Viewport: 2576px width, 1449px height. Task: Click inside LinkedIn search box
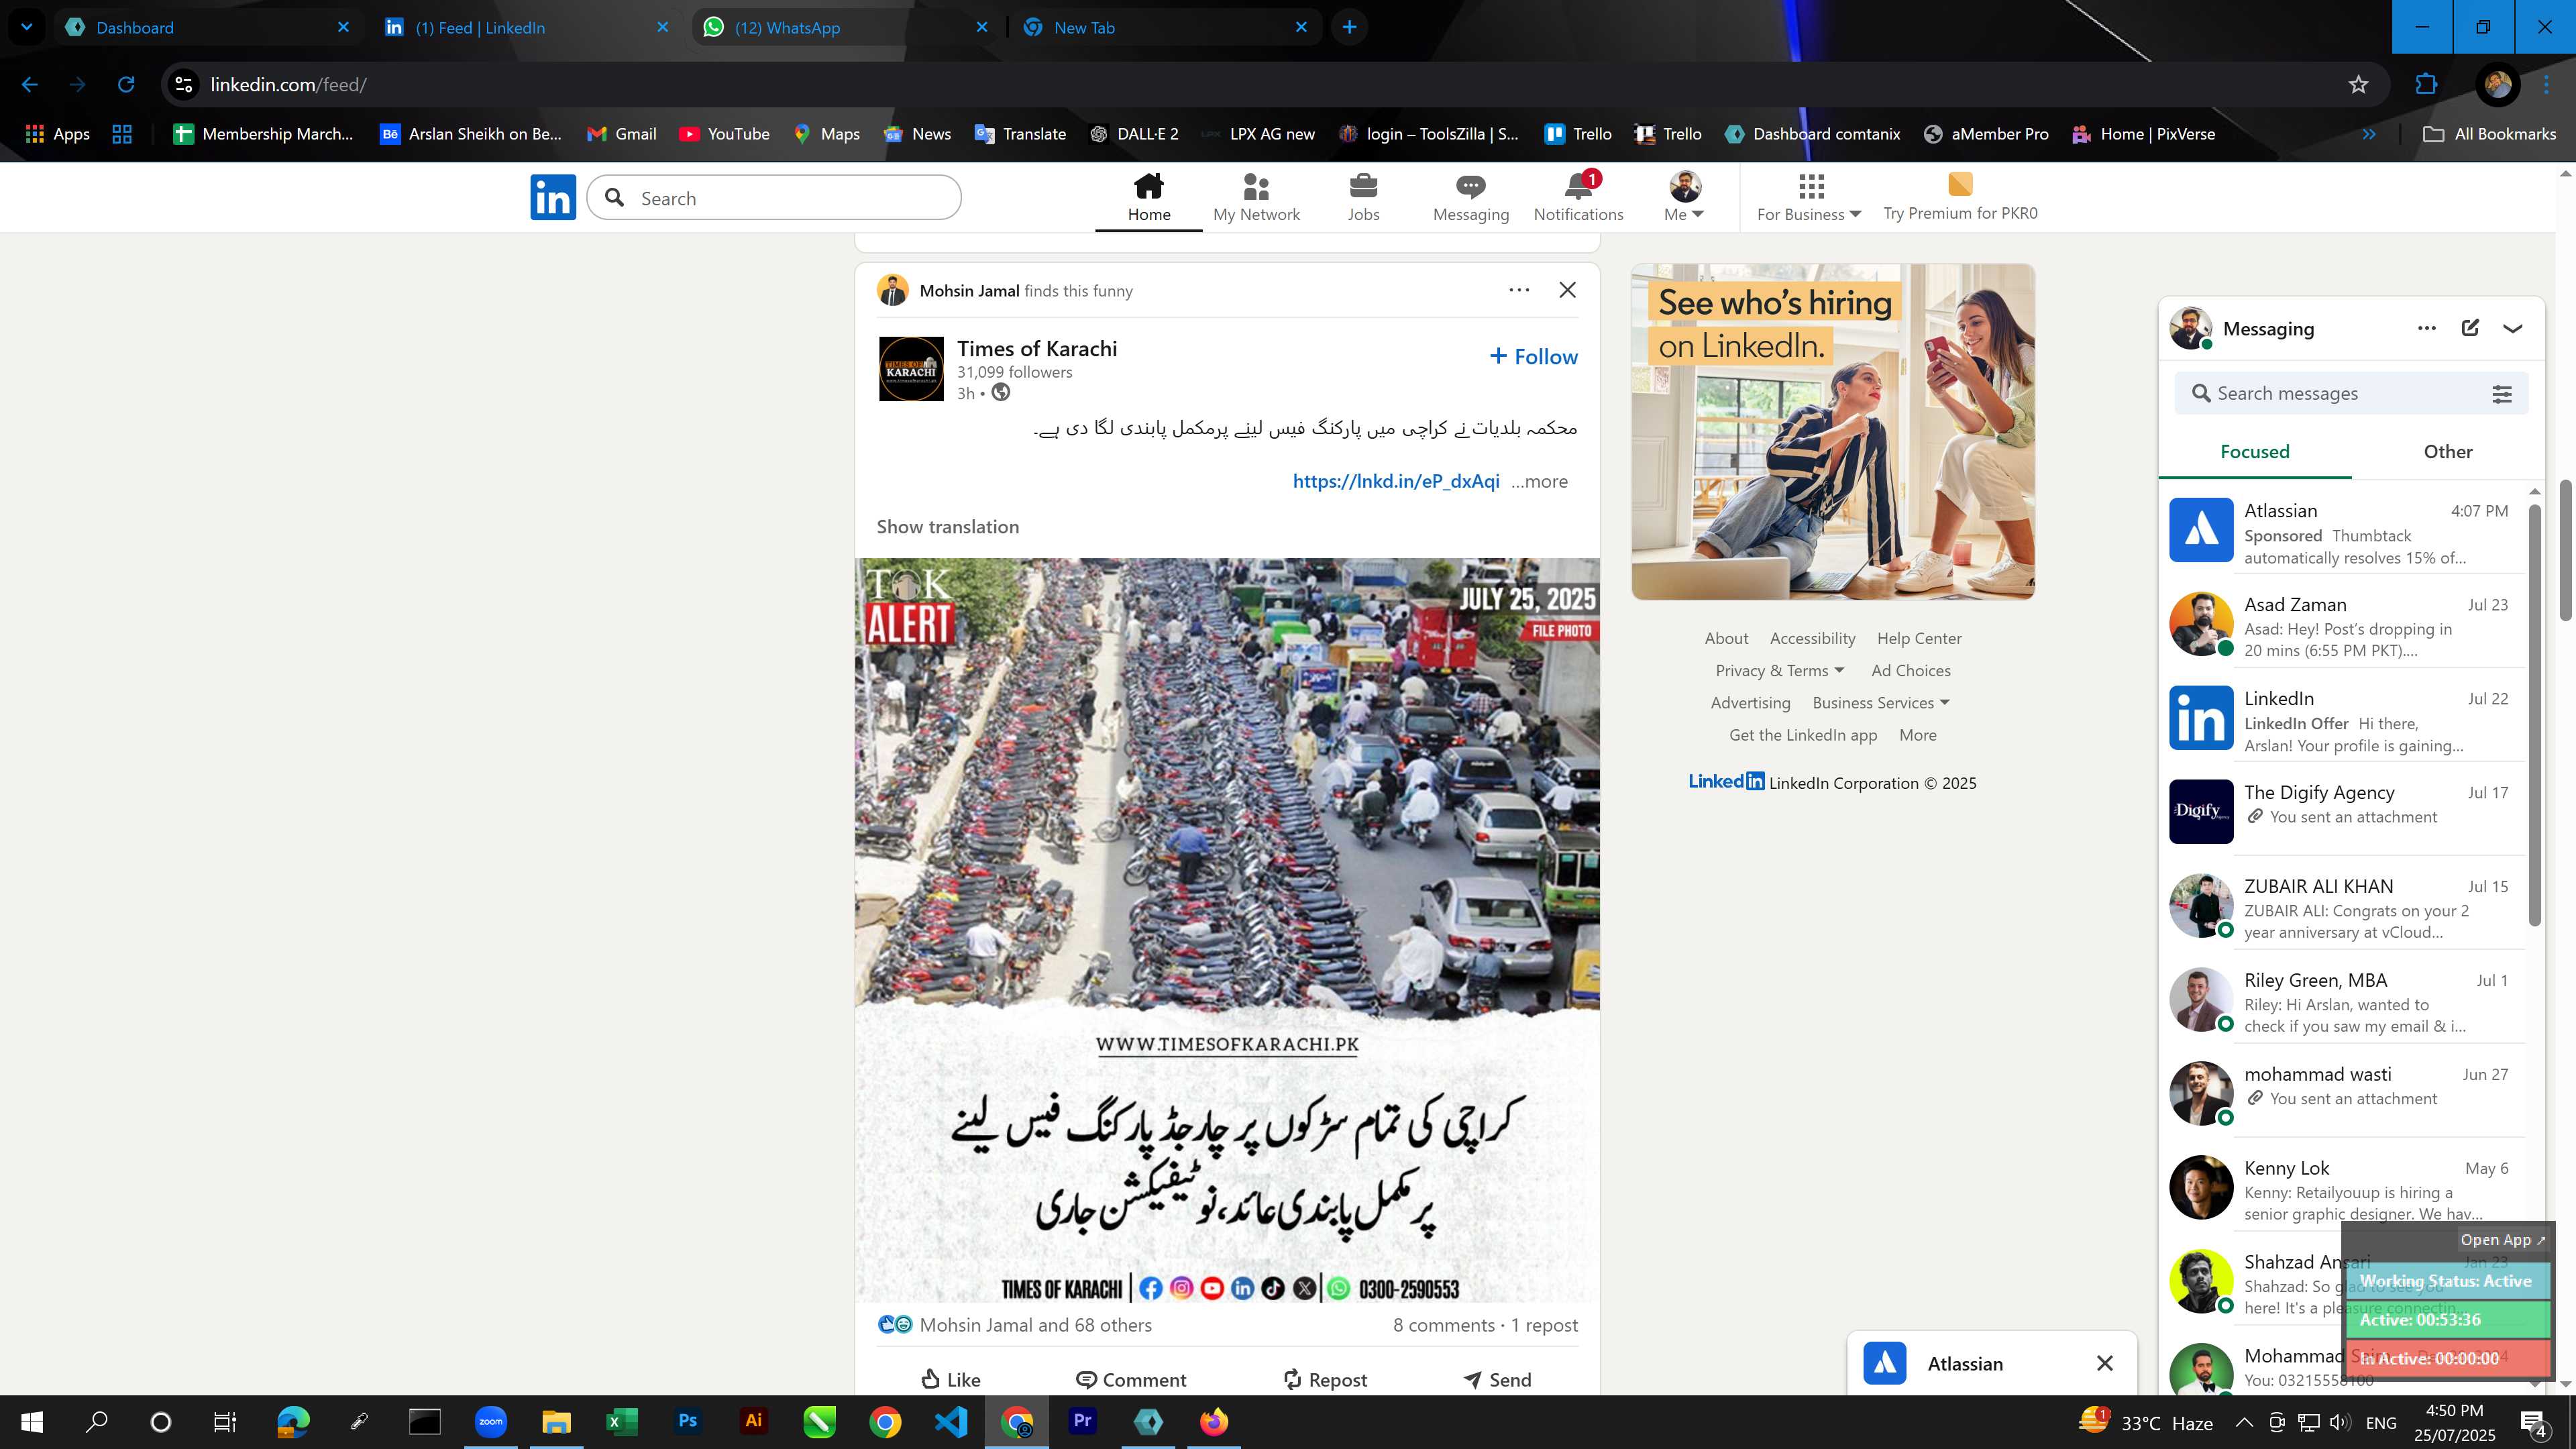tap(774, 198)
